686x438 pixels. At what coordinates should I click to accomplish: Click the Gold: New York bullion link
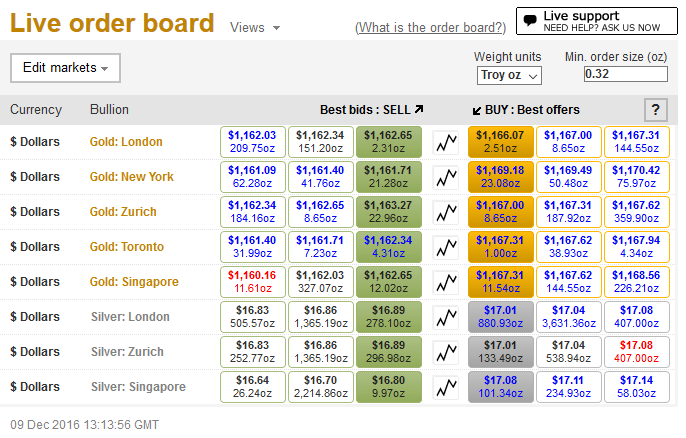[132, 177]
